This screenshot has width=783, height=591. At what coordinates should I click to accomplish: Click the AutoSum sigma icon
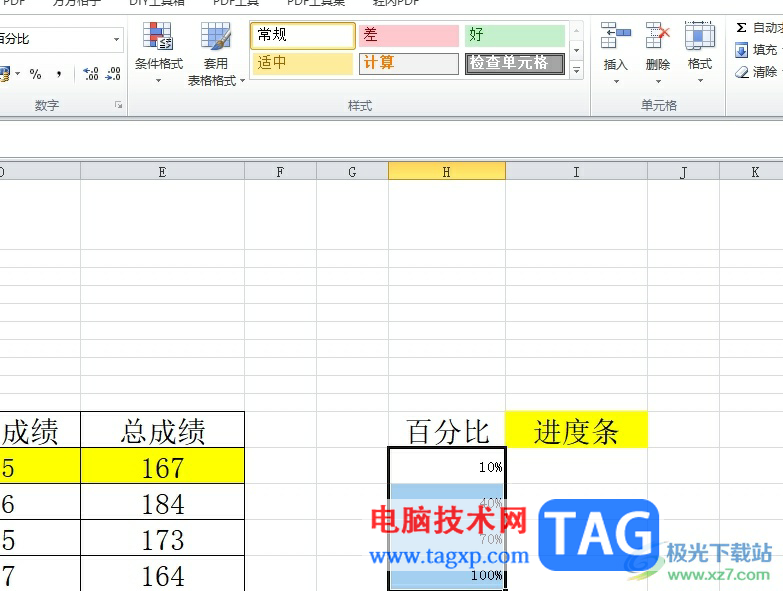pyautogui.click(x=742, y=27)
